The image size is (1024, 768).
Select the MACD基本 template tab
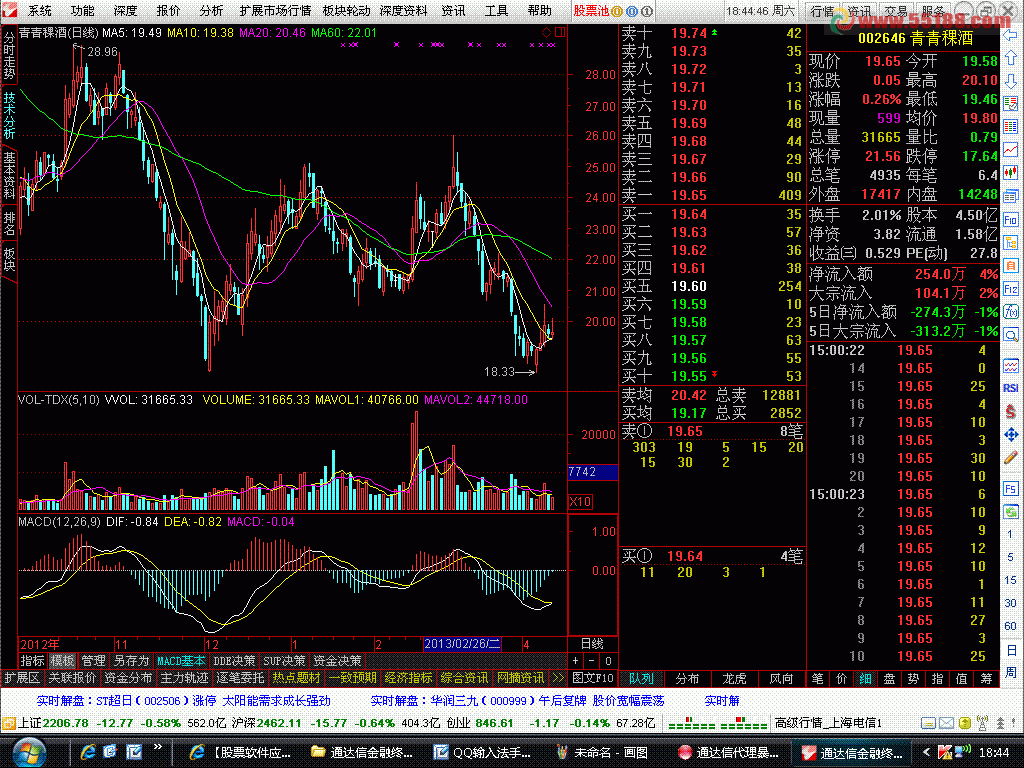pyautogui.click(x=181, y=661)
